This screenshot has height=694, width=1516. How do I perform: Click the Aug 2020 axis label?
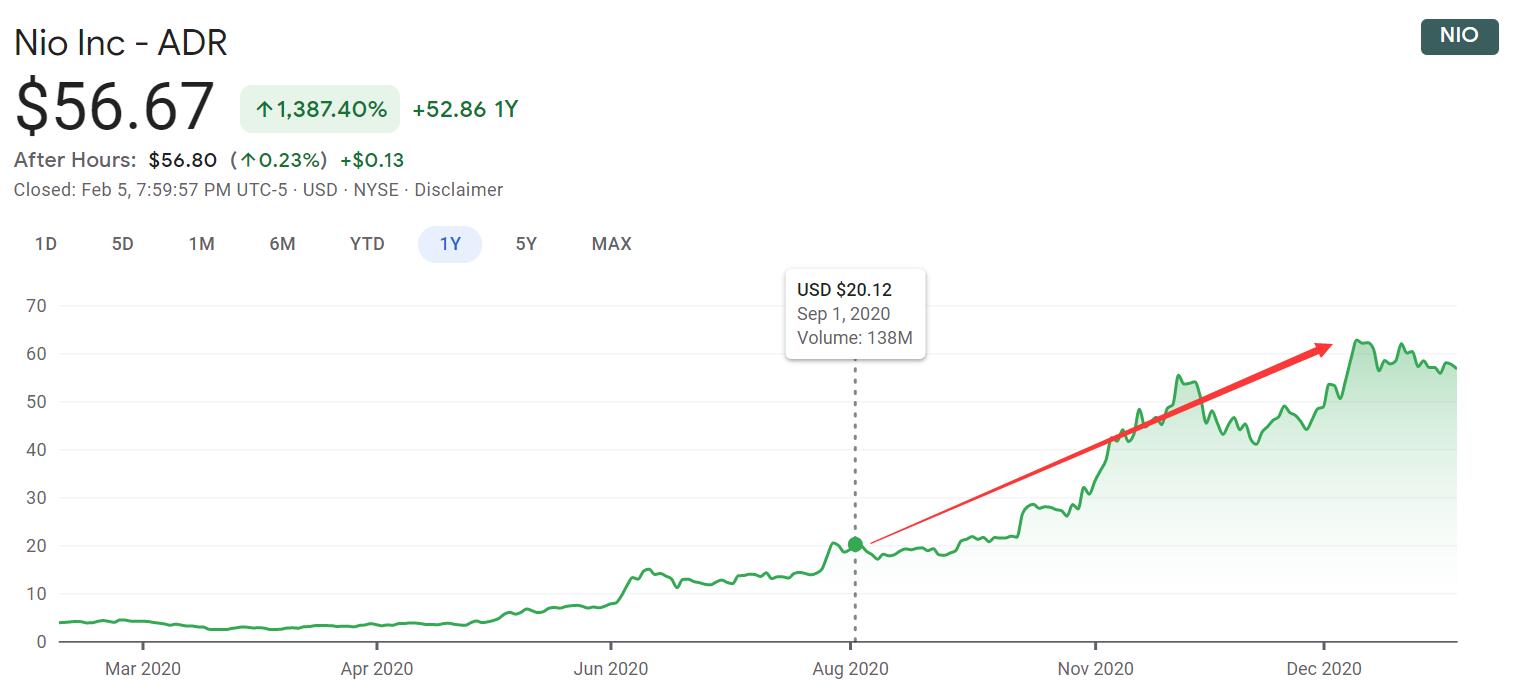[x=852, y=669]
